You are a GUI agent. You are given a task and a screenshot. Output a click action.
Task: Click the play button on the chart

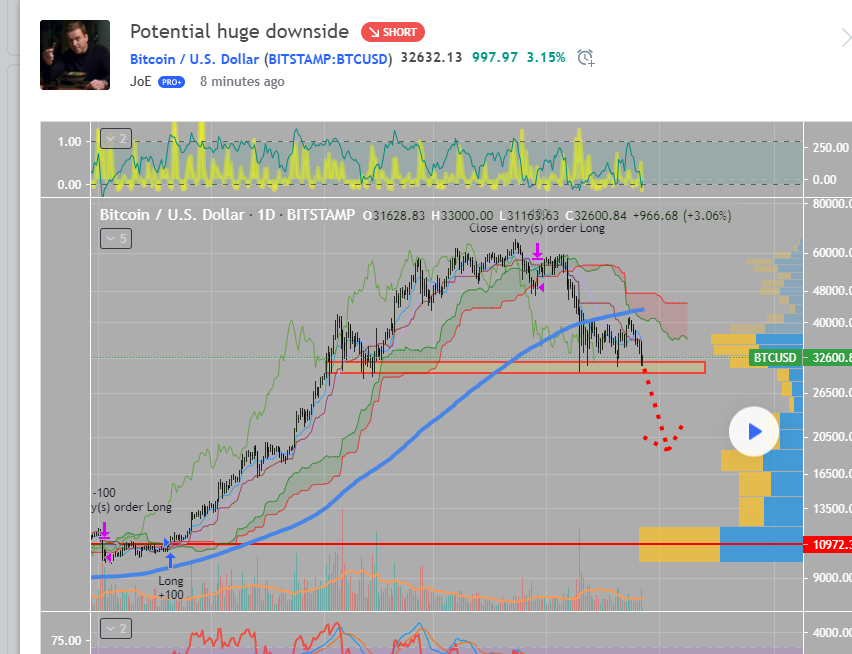(x=754, y=432)
